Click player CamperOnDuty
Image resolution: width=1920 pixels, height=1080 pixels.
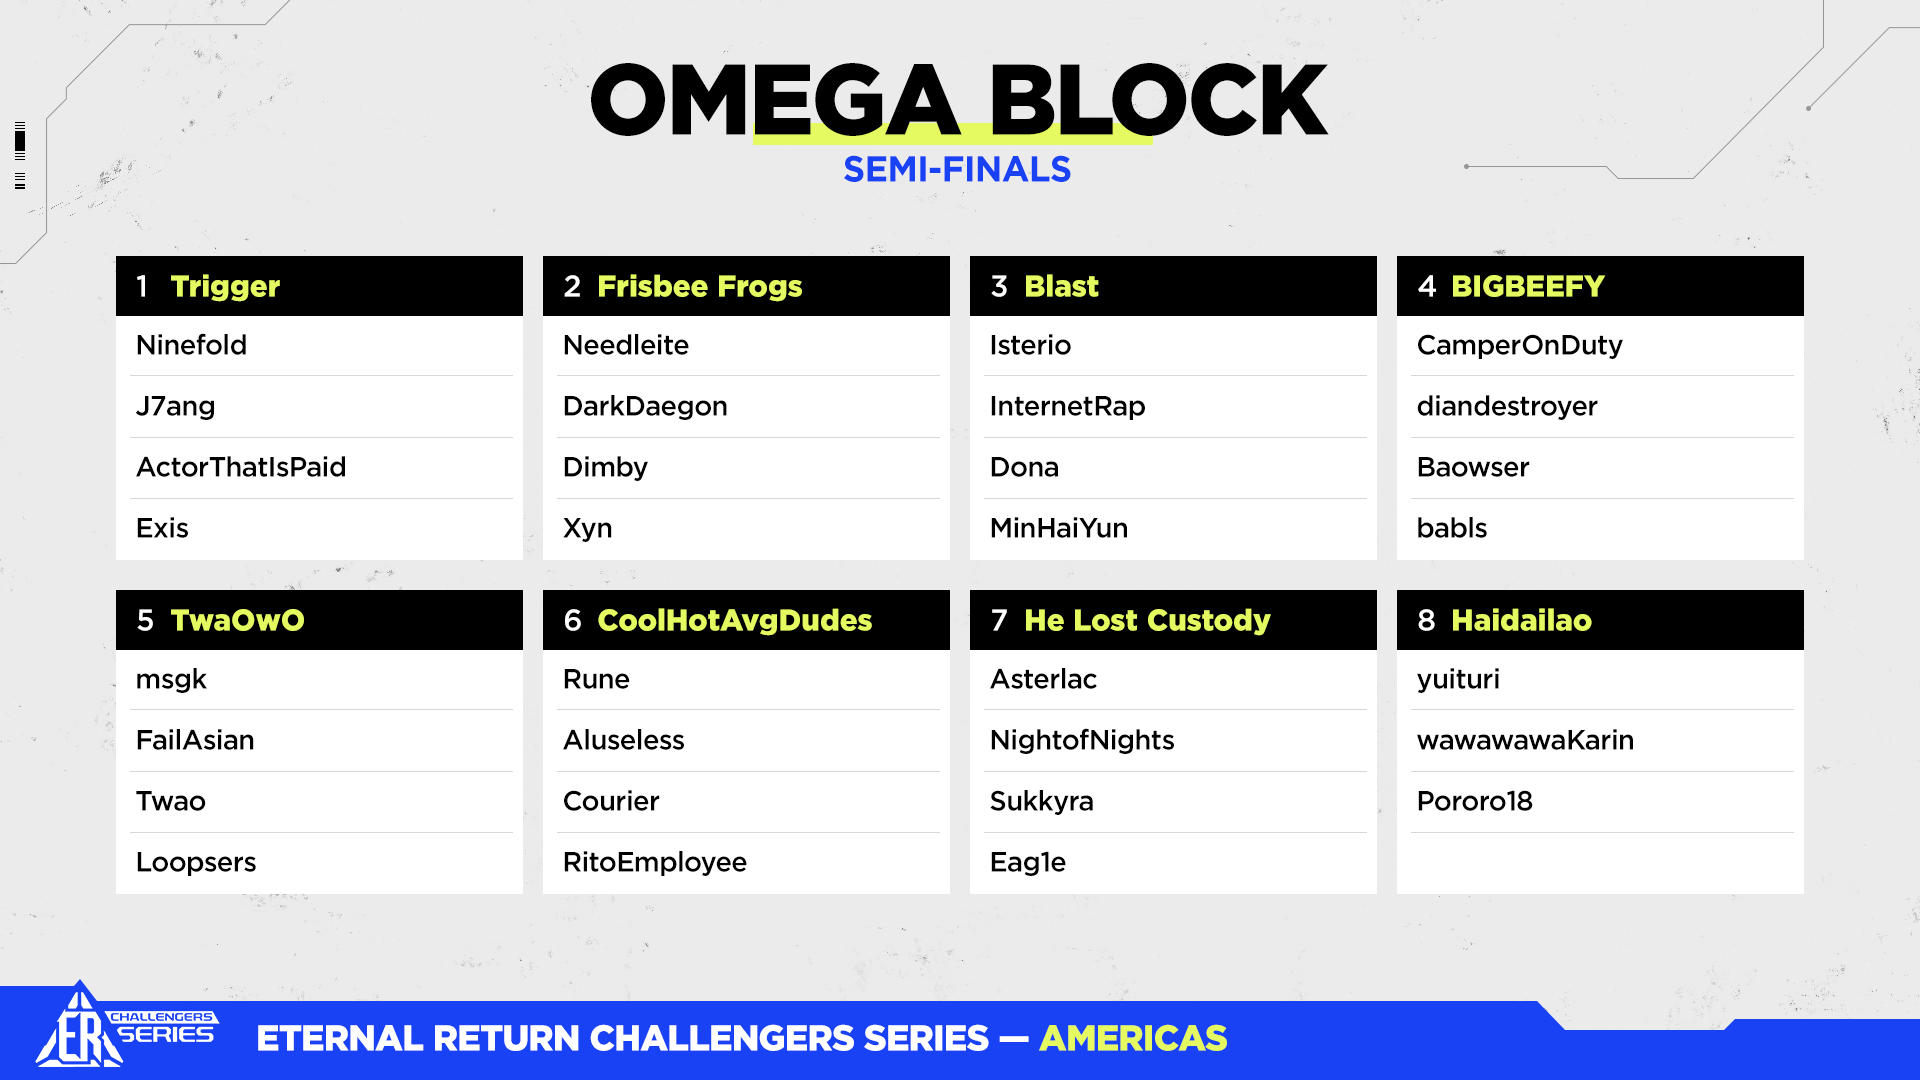pyautogui.click(x=1519, y=345)
